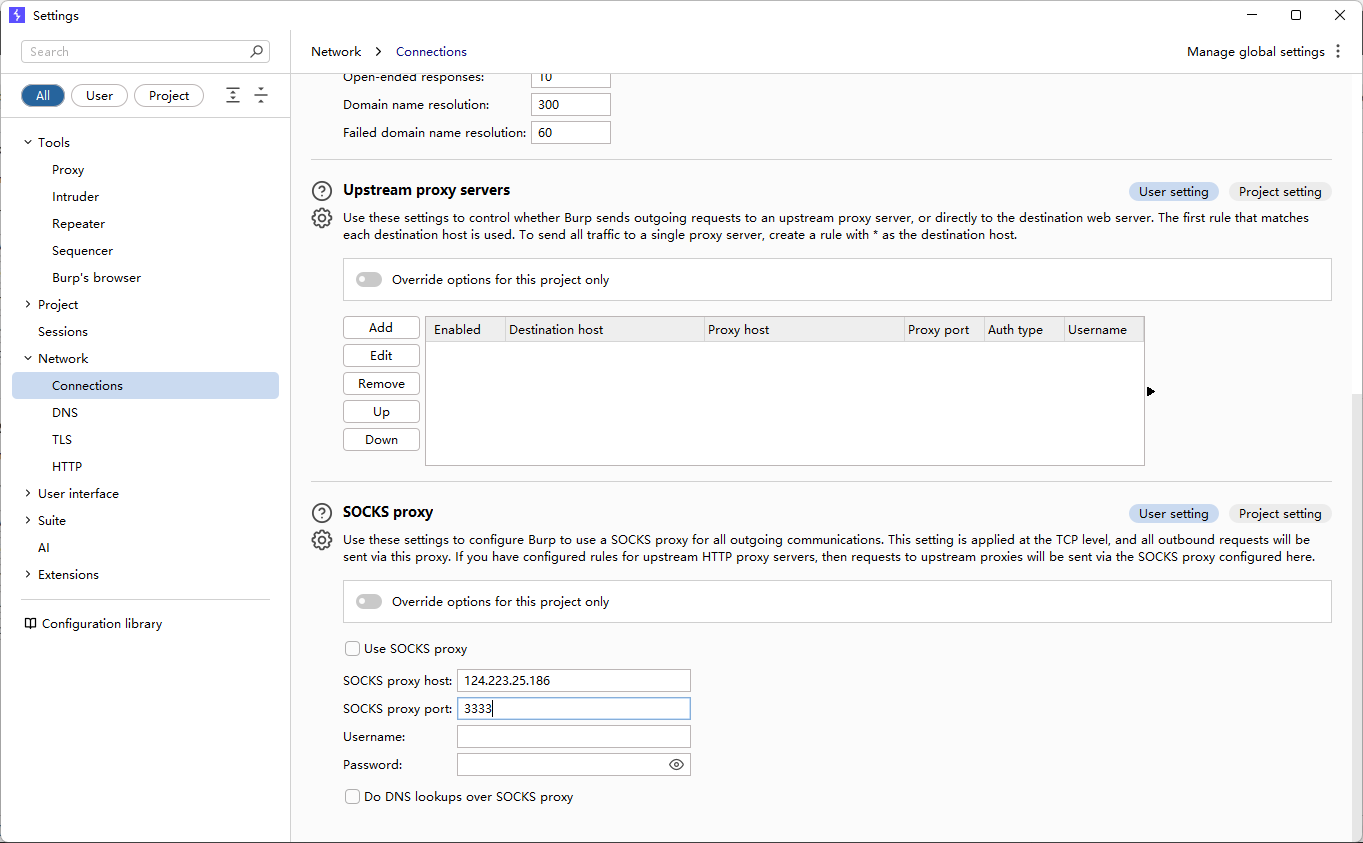Click Add to create upstream proxy rule
The height and width of the screenshot is (843, 1363).
click(x=381, y=328)
